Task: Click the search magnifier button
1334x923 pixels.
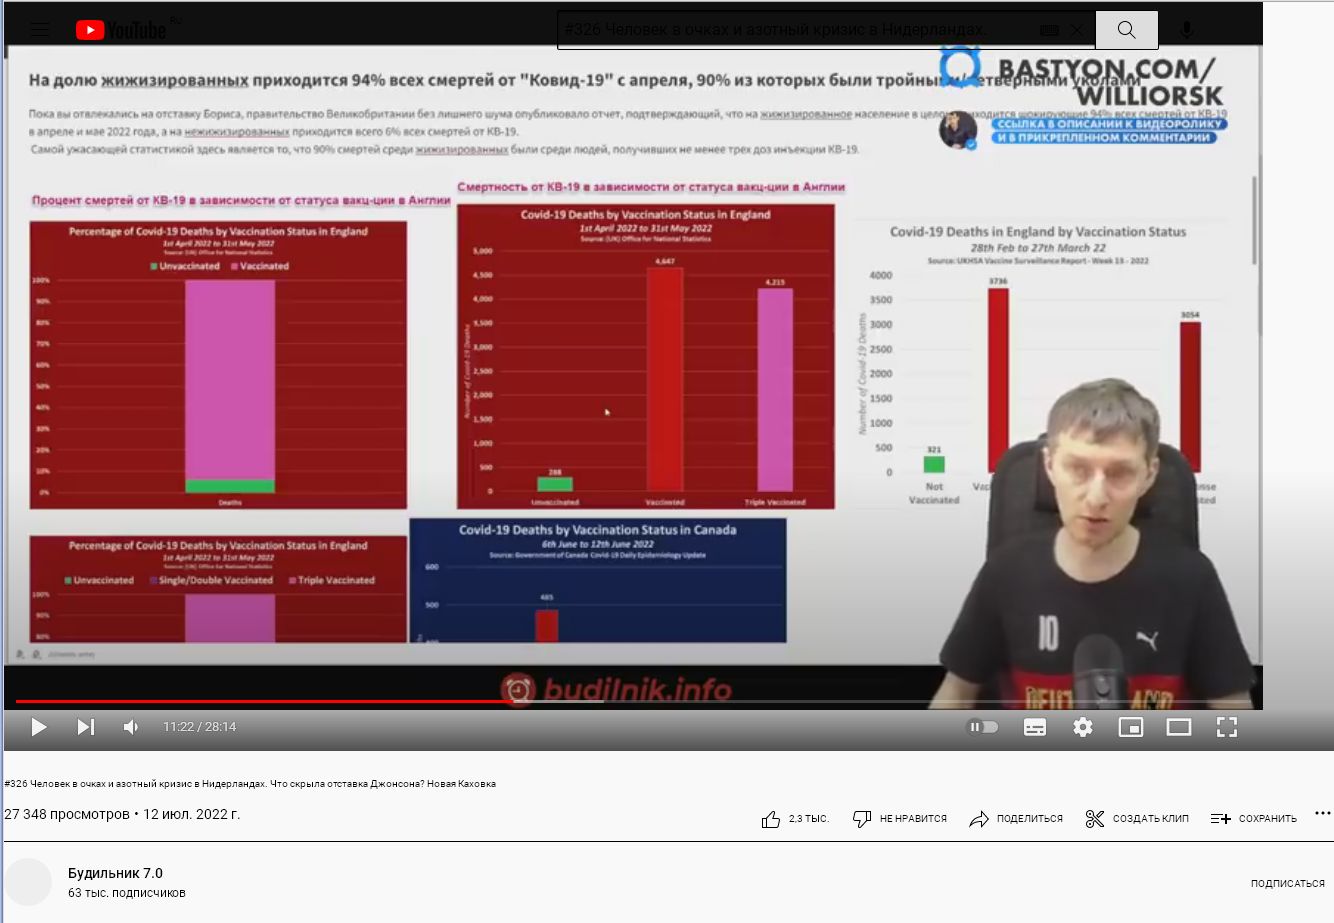Action: 1126,30
